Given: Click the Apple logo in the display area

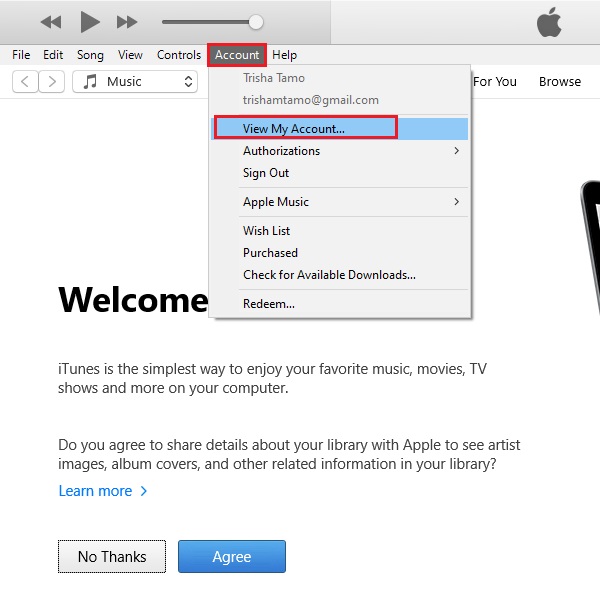Looking at the screenshot, I should 549,22.
